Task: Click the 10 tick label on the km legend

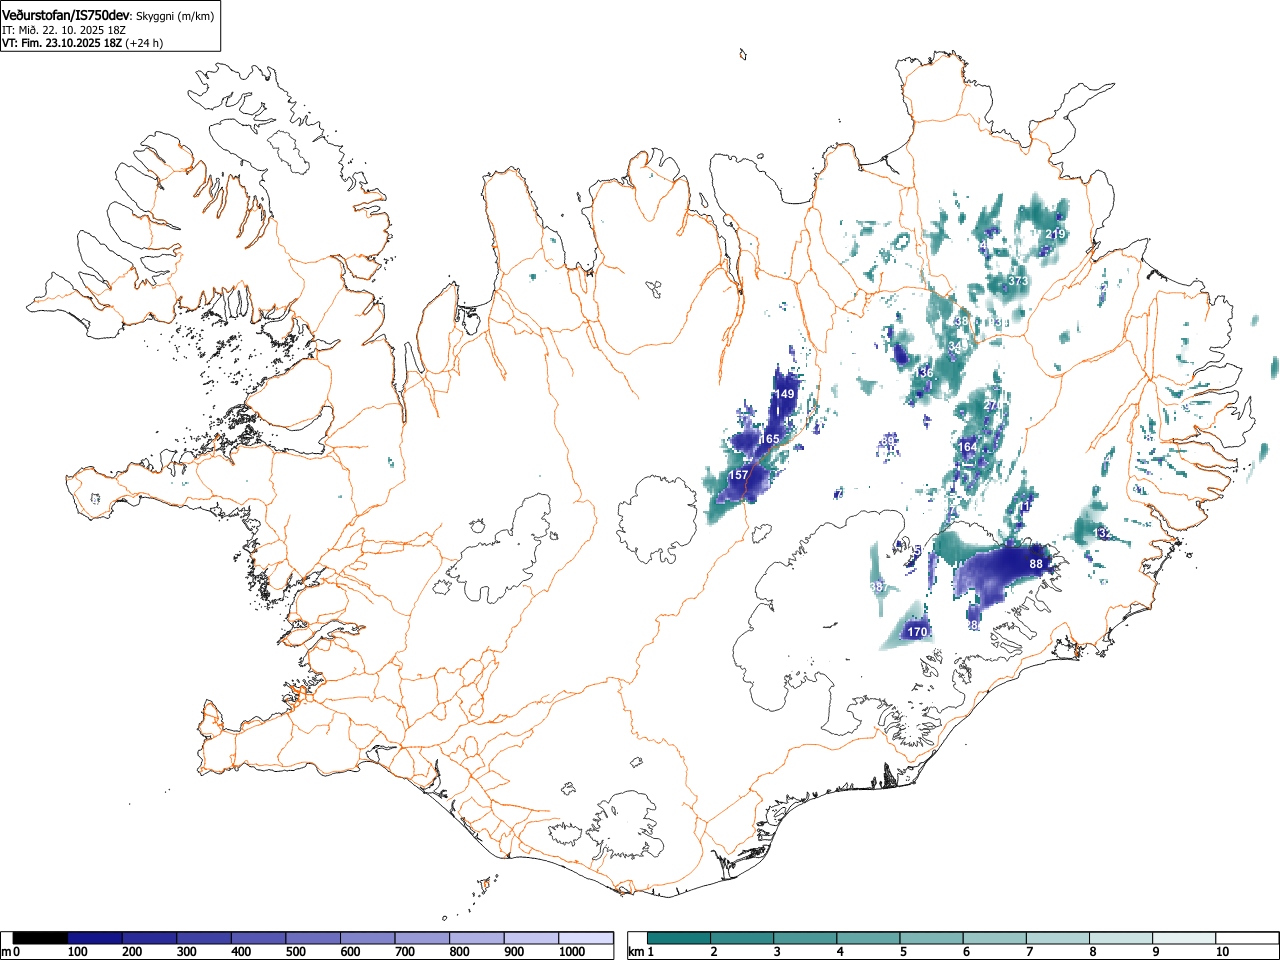Action: (1222, 952)
